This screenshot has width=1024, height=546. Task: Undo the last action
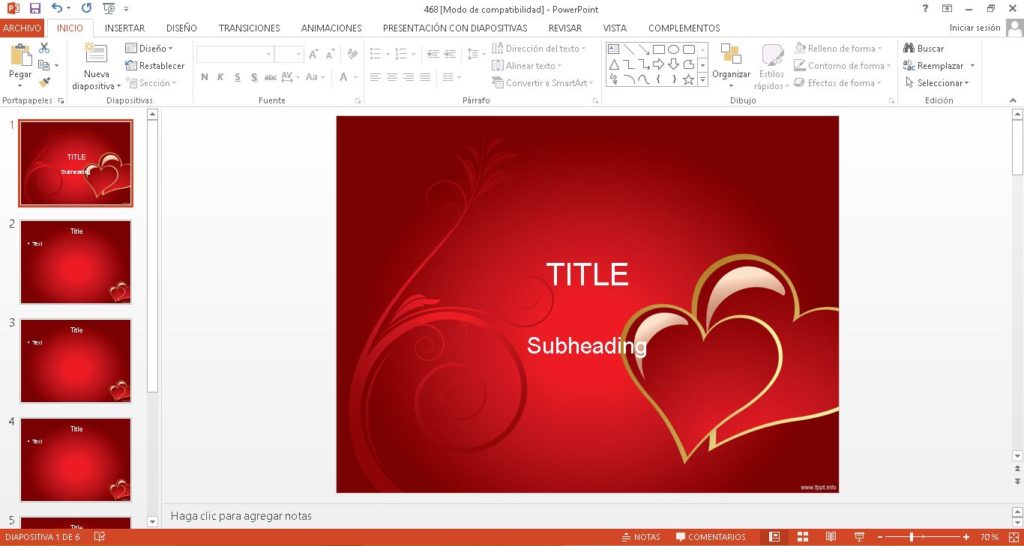(57, 8)
